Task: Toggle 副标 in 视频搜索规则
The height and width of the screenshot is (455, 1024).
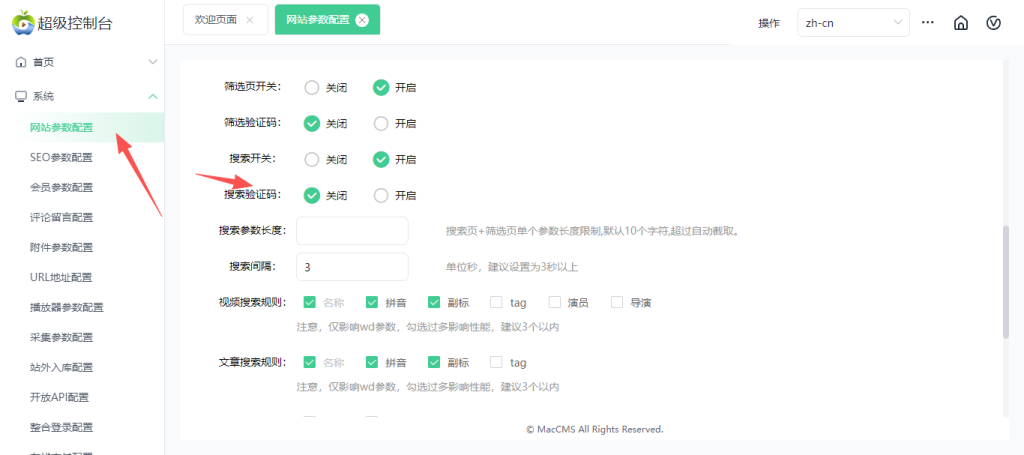Action: [x=434, y=302]
